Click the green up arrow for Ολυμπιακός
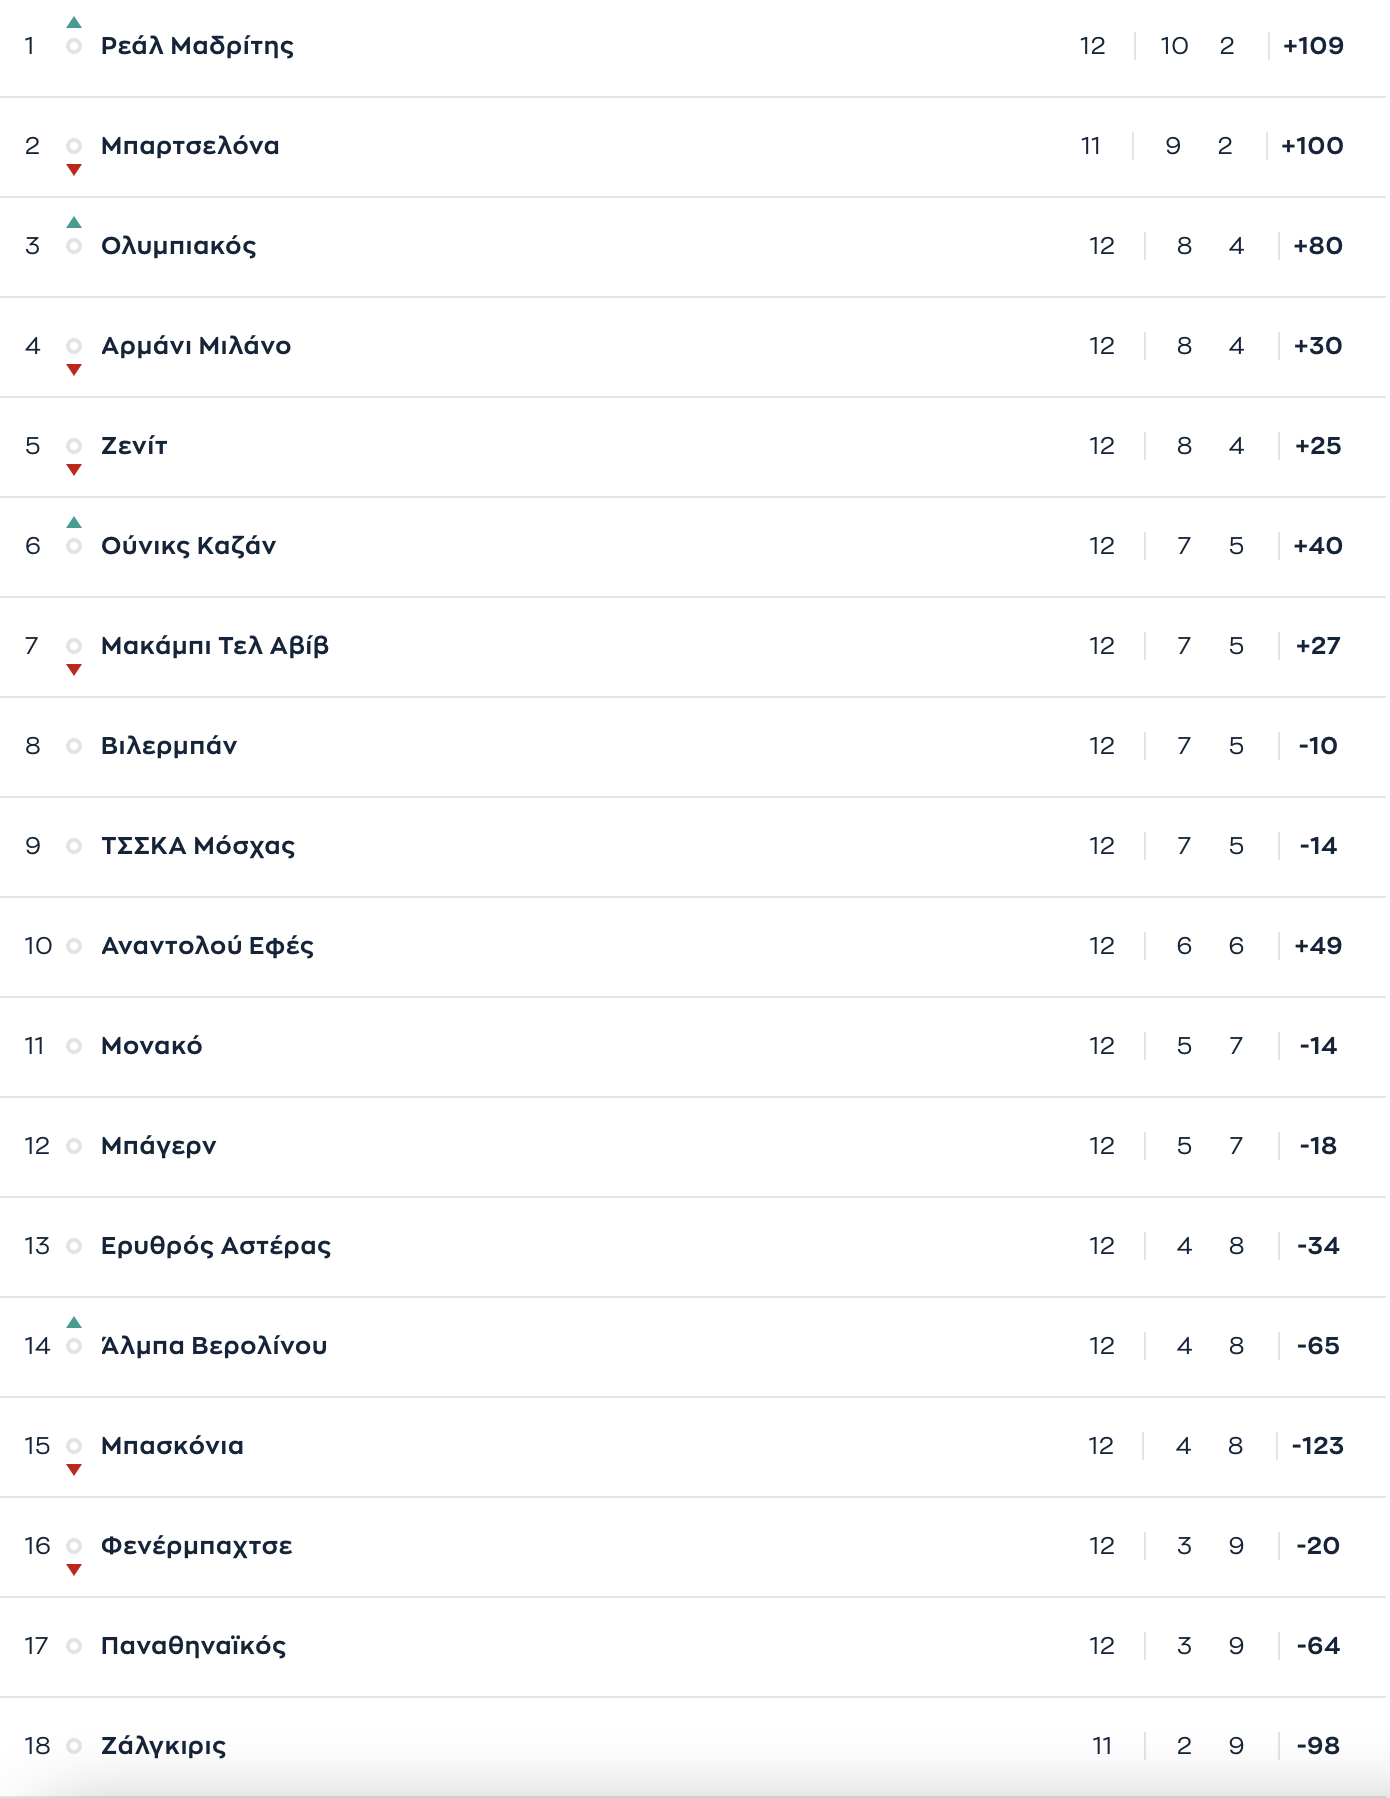The image size is (1390, 1798). [x=74, y=222]
